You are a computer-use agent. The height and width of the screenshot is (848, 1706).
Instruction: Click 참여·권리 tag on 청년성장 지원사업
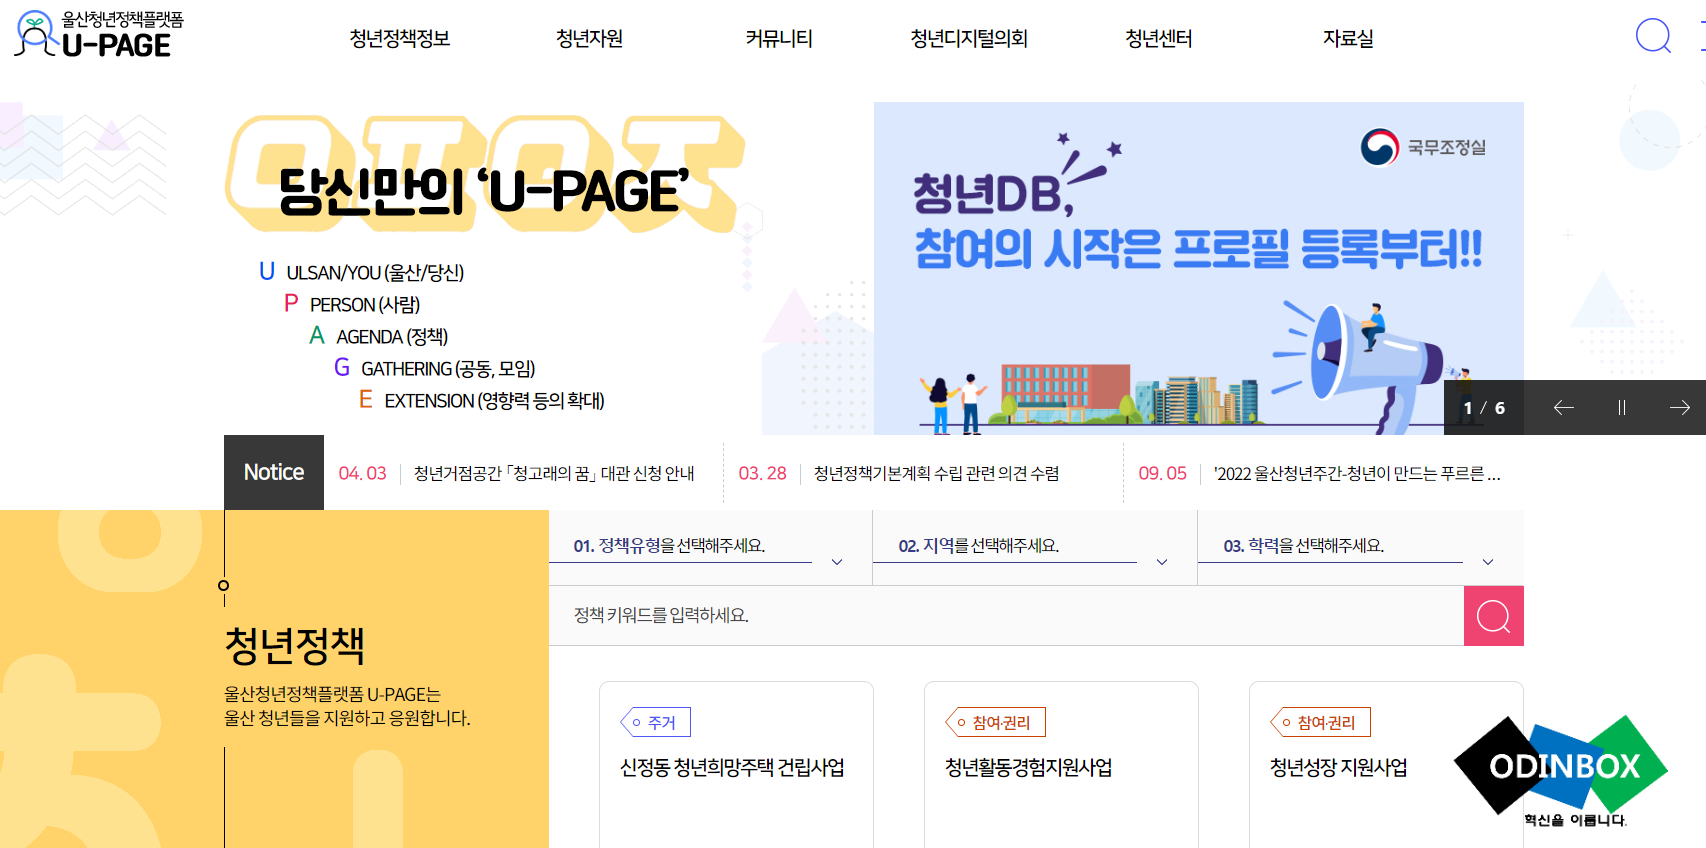point(1321,722)
